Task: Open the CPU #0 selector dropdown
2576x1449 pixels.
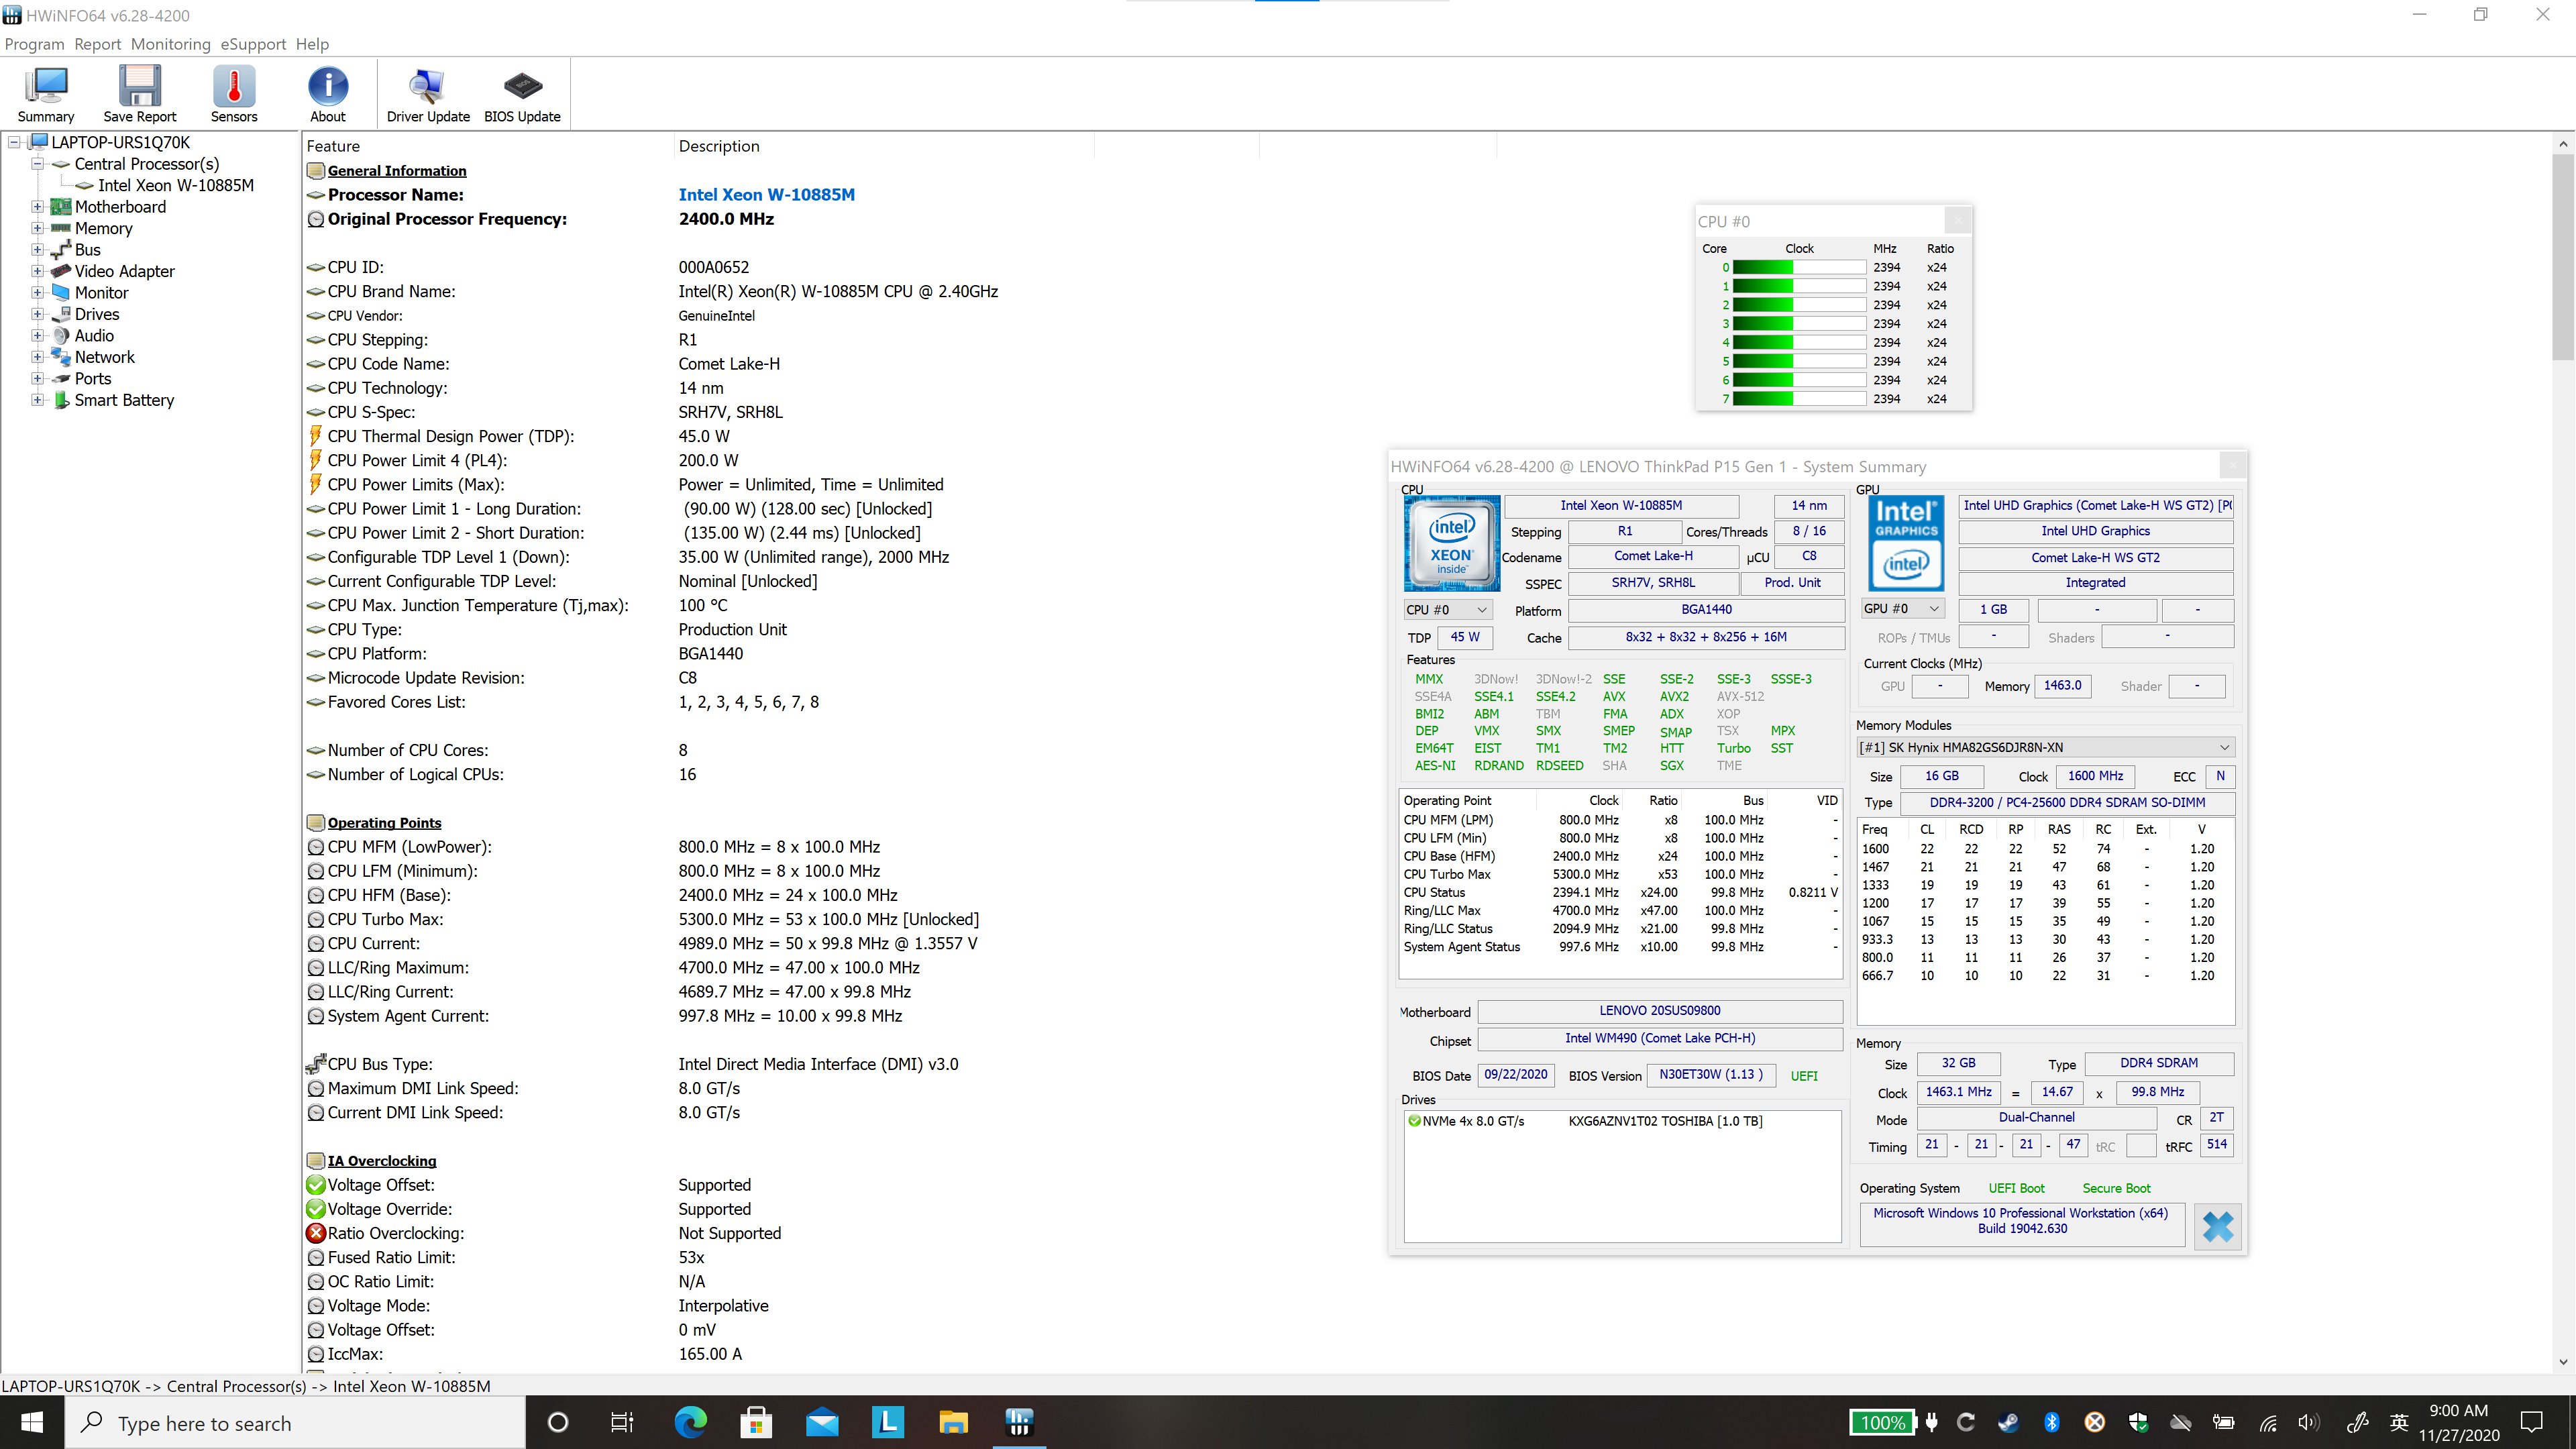Action: click(1448, 609)
